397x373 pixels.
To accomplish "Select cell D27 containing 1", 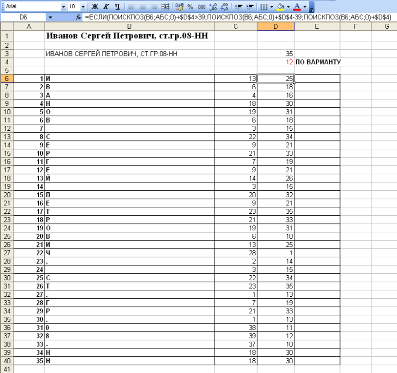I will 276,253.
